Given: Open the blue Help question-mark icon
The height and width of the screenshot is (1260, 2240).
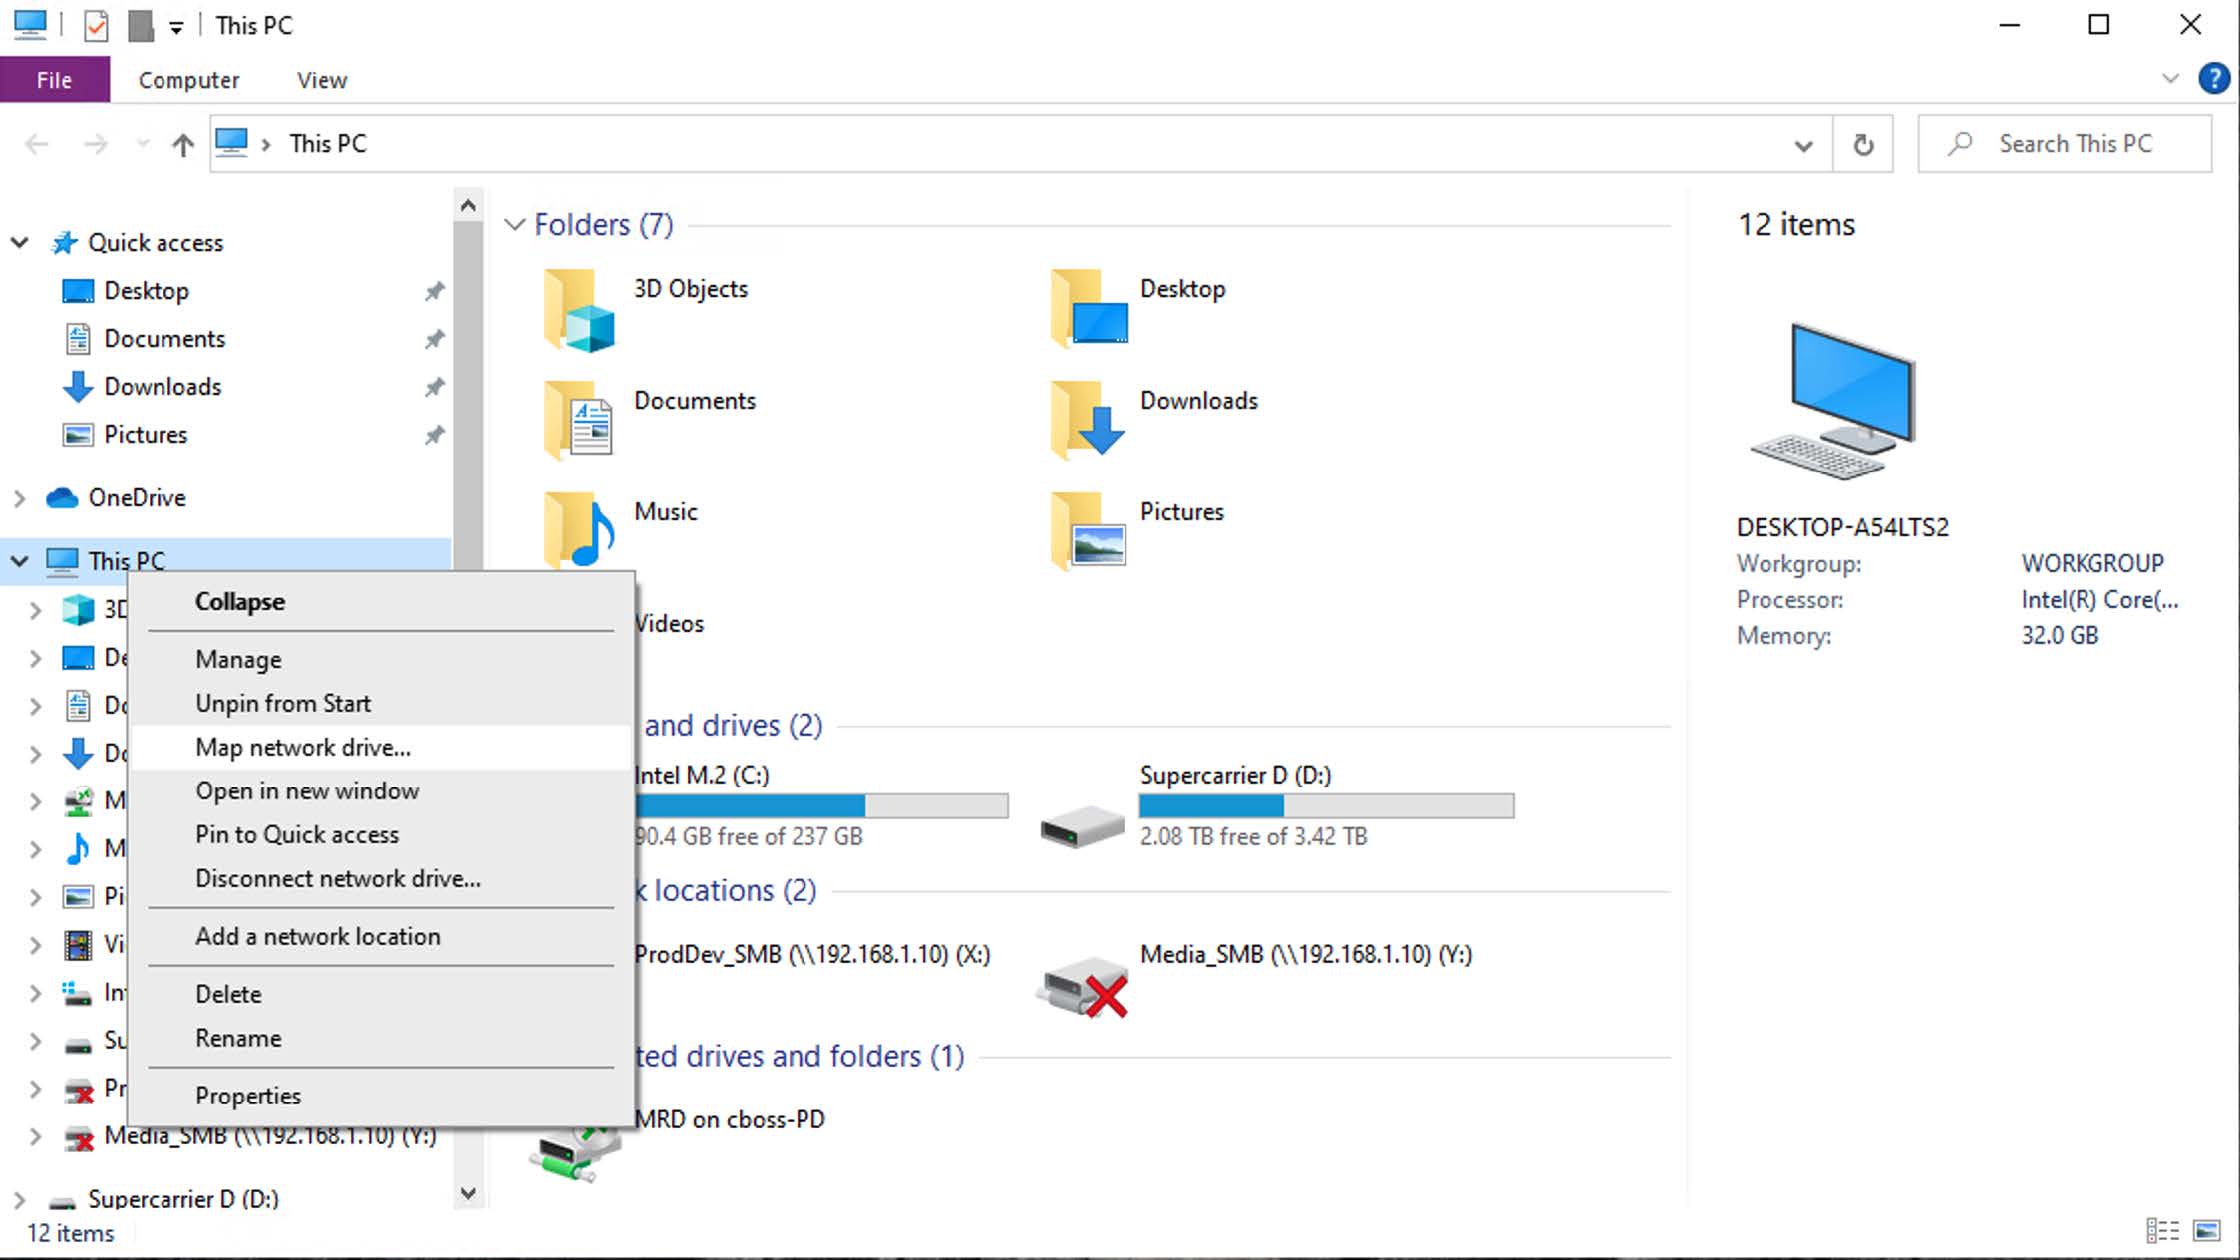Looking at the screenshot, I should (x=2213, y=79).
